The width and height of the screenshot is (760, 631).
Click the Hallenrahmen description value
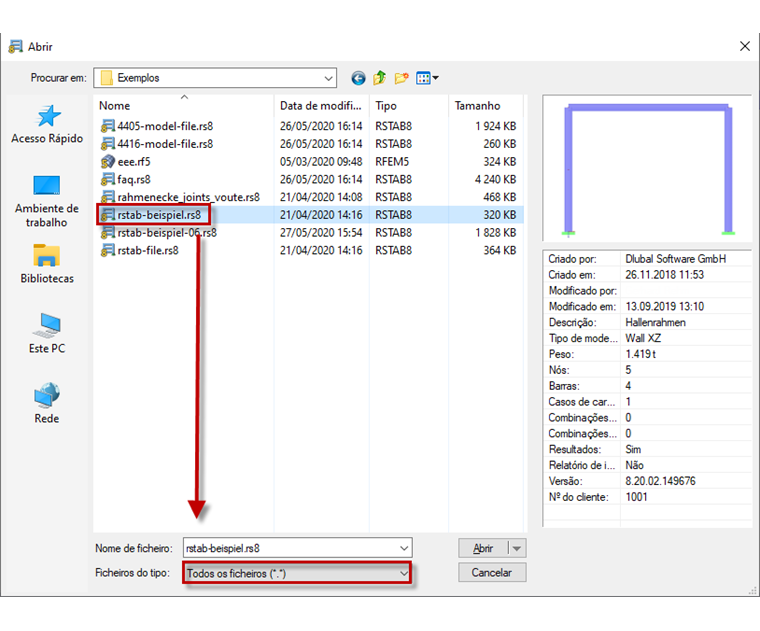655,323
